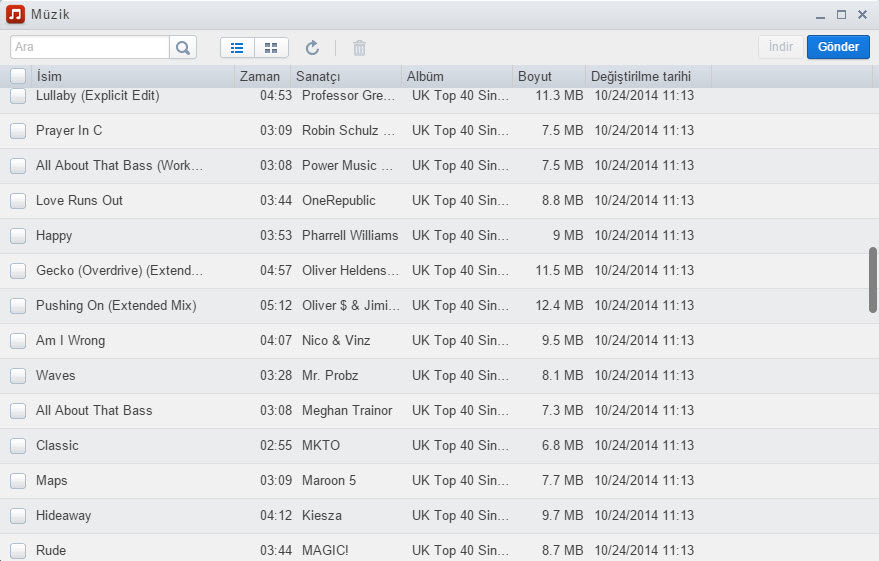Sort by the Zaman column header
The width and height of the screenshot is (879, 561).
click(262, 76)
